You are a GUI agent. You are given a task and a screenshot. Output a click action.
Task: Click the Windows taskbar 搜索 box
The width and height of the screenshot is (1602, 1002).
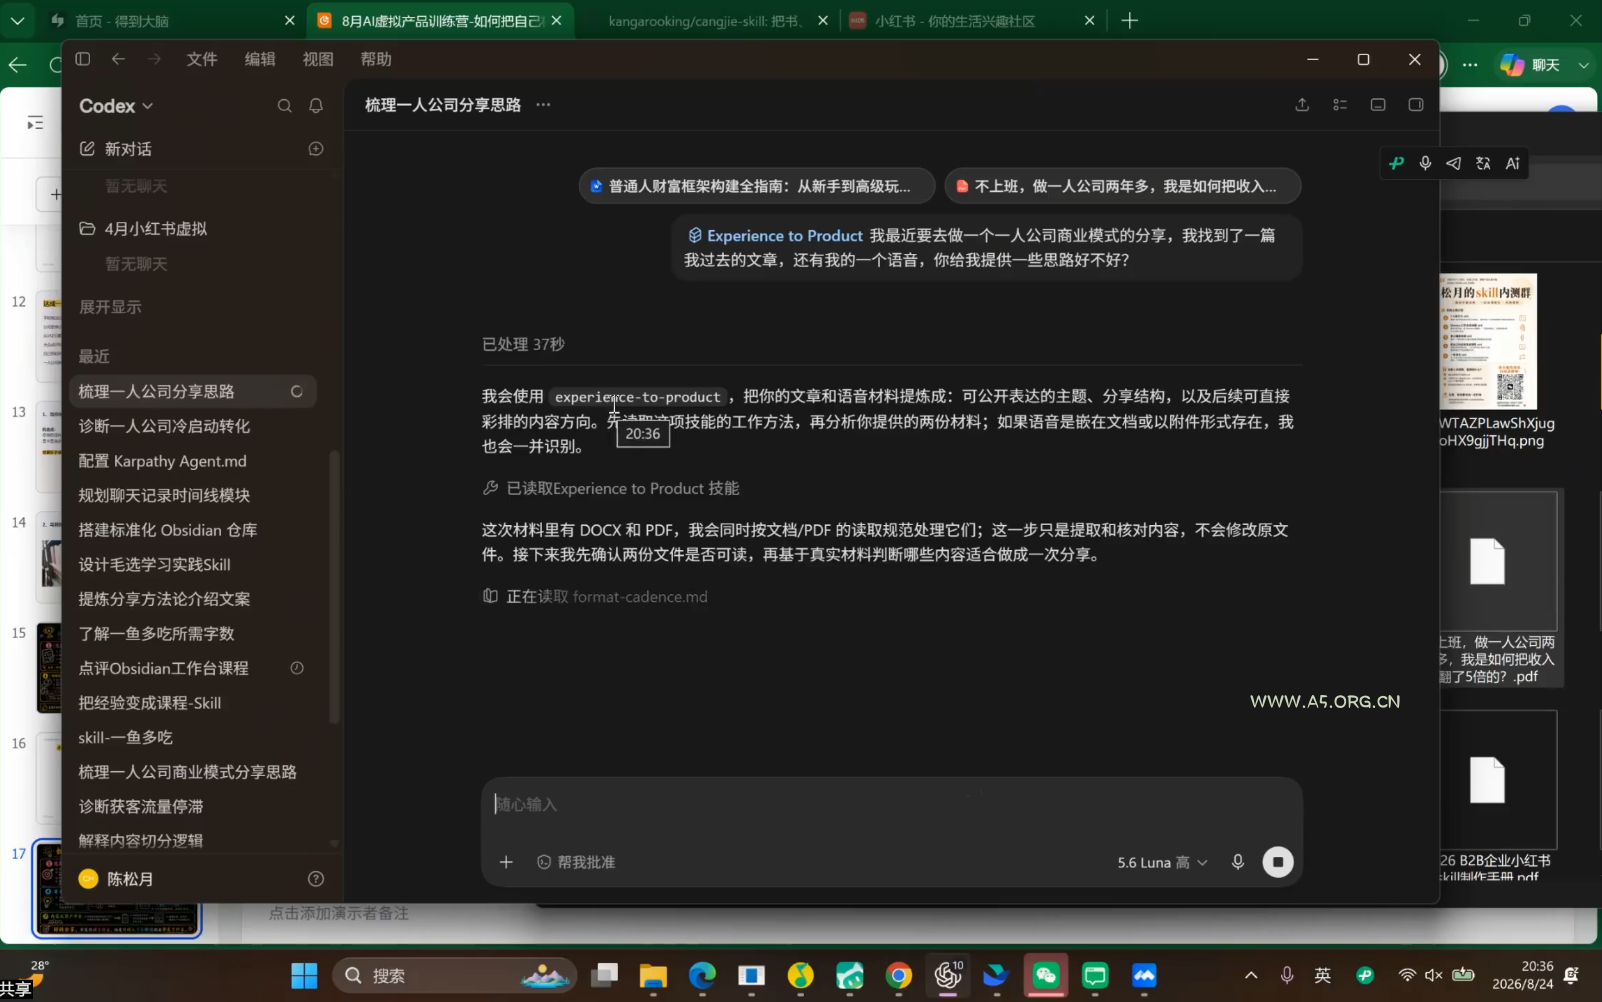pyautogui.click(x=454, y=976)
